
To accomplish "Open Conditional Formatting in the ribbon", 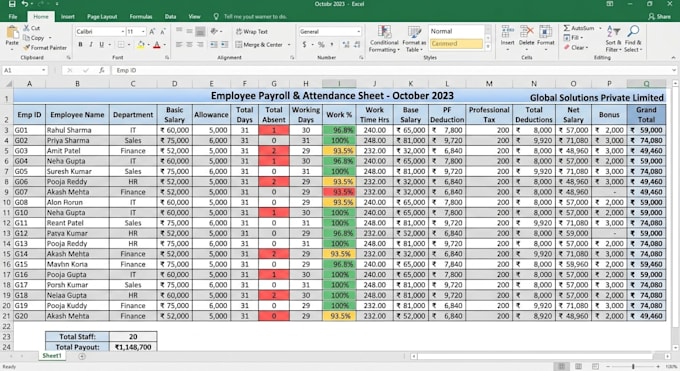I will (x=384, y=39).
